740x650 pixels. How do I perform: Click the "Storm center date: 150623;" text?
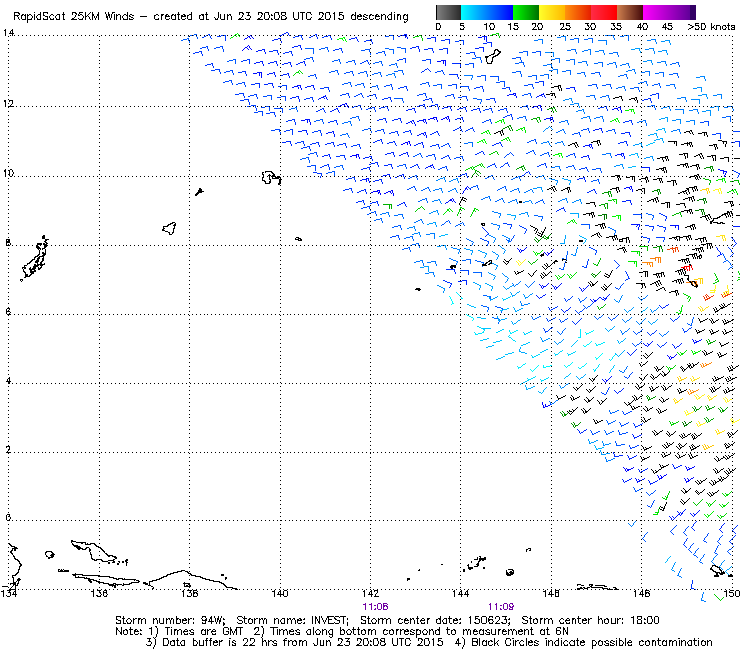tap(435, 620)
